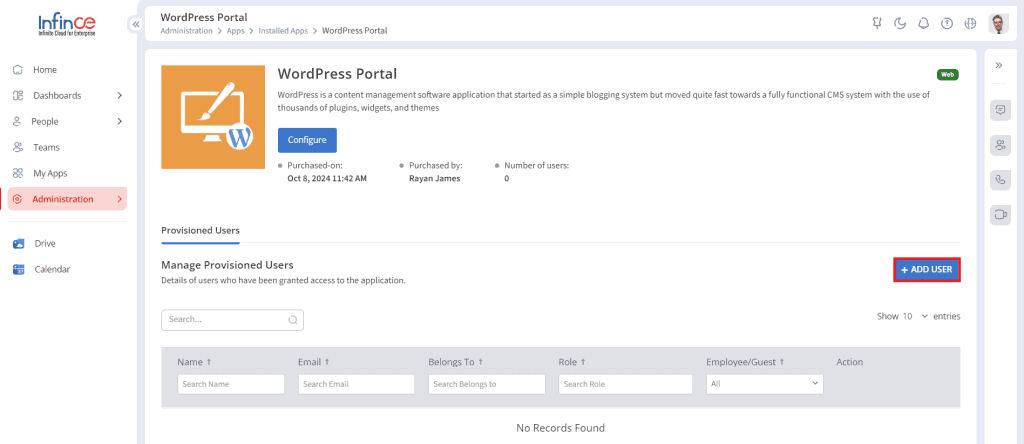Image resolution: width=1024 pixels, height=444 pixels.
Task: Collapse the left sidebar with double-chevron button
Action: [x=136, y=24]
